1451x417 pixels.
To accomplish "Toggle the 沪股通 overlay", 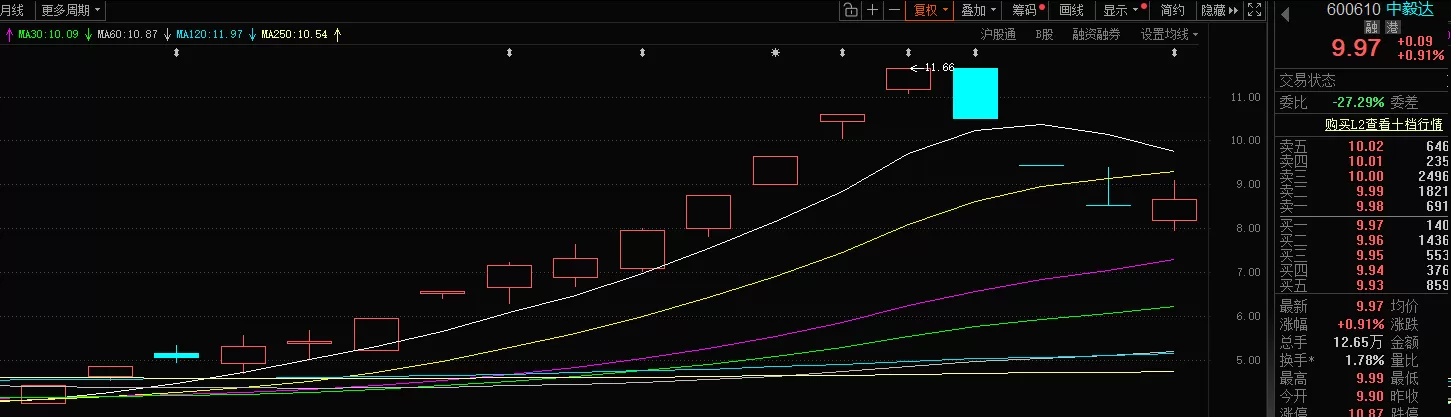I will 997,34.
